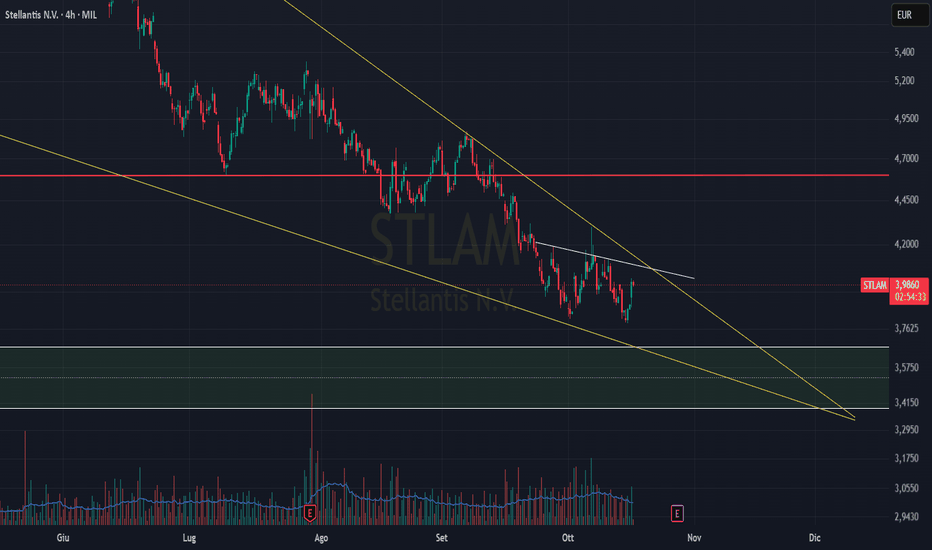Click the 3,1750 price axis label
This screenshot has height=550, width=932.
point(906,458)
